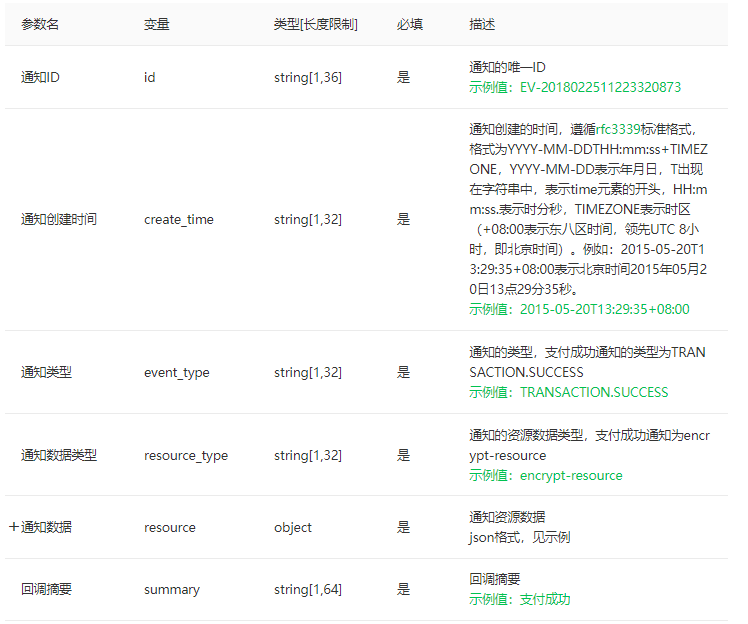Click example value 支付成功
Image resolution: width=748 pixels, height=624 pixels.
(x=545, y=599)
